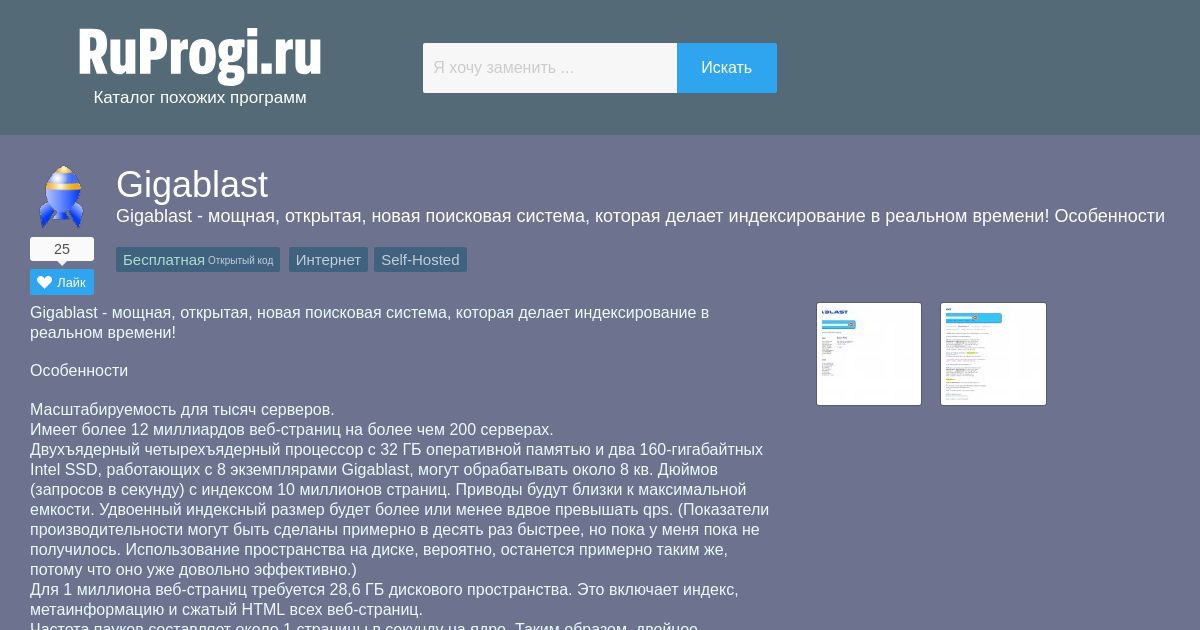The image size is (1200, 630).
Task: Click the line Масштабируемость для тысяч серверов.
Action: (x=182, y=409)
